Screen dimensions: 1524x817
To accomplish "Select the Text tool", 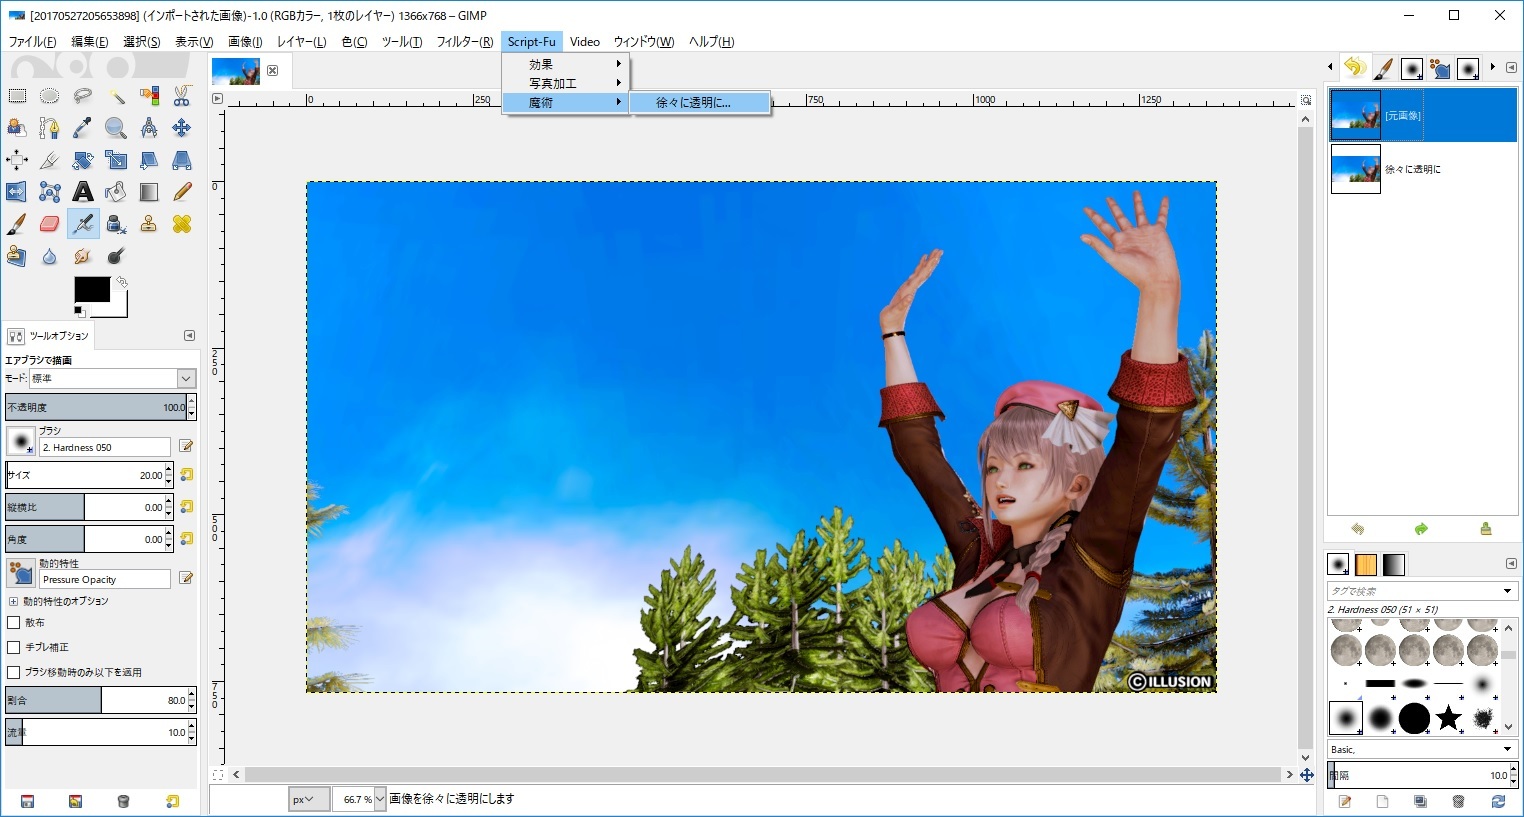I will click(83, 192).
